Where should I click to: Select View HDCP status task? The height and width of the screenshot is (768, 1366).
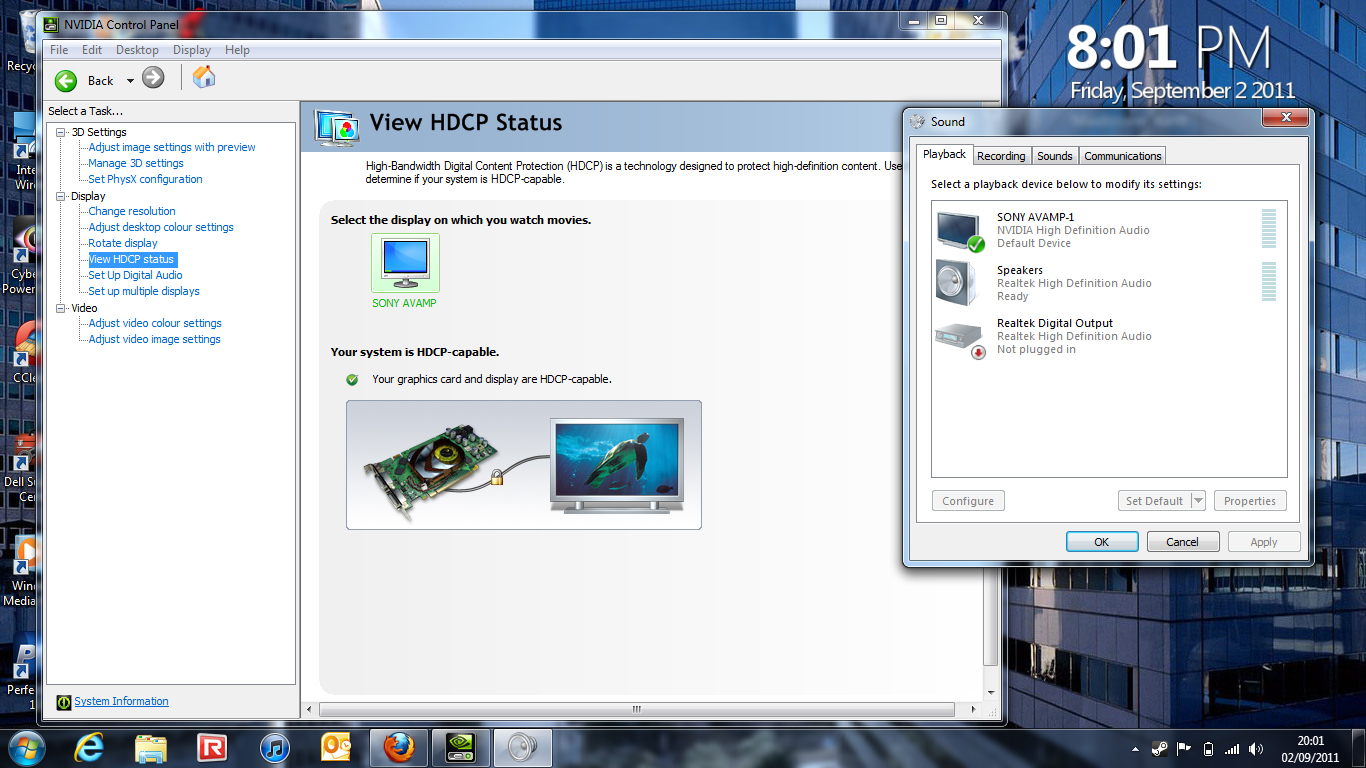point(132,259)
